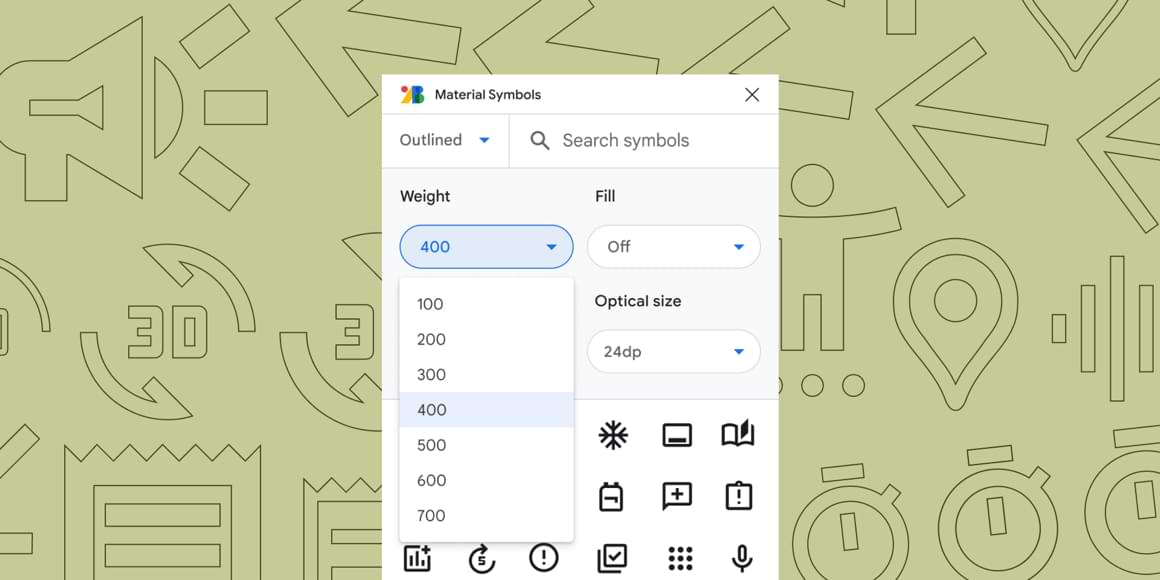Image resolution: width=1160 pixels, height=580 pixels.
Task: Select the microphone symbol
Action: coord(739,558)
